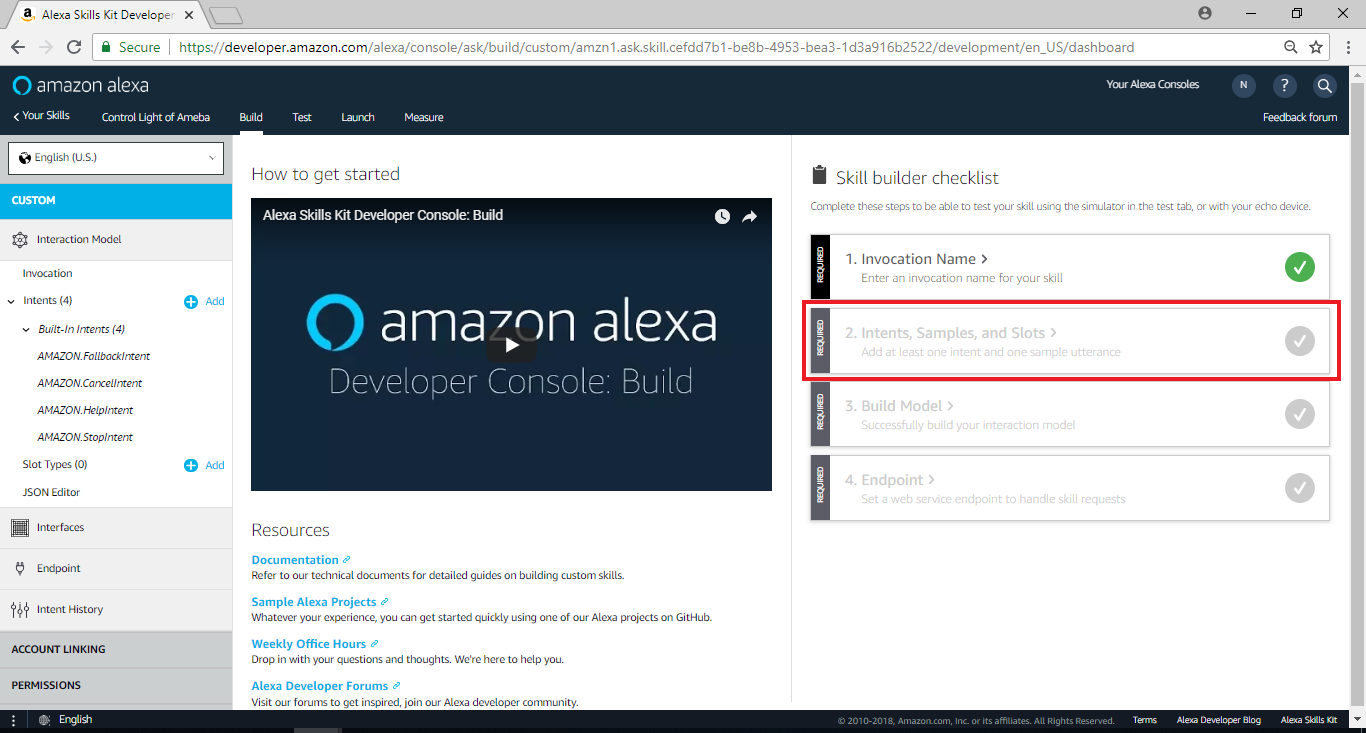Screen dimensions: 1366x733
Task: Open checklist step 4 Endpoint
Action: 1070,488
